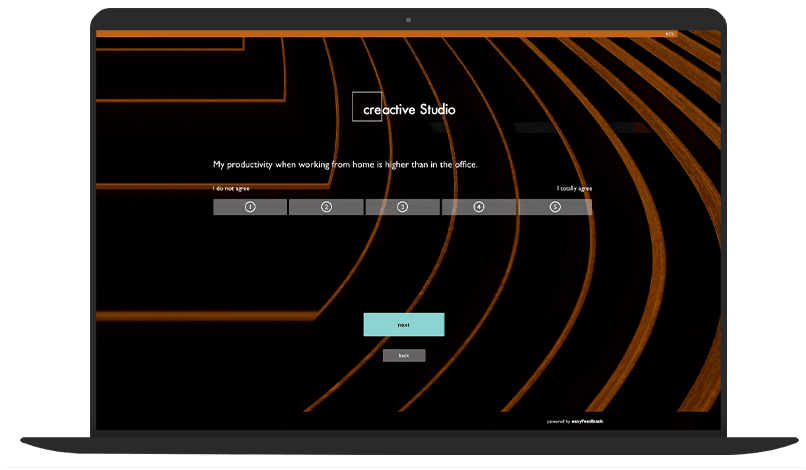This screenshot has height=470, width=806.
Task: Pick the circled number 3 rating
Action: pos(402,207)
